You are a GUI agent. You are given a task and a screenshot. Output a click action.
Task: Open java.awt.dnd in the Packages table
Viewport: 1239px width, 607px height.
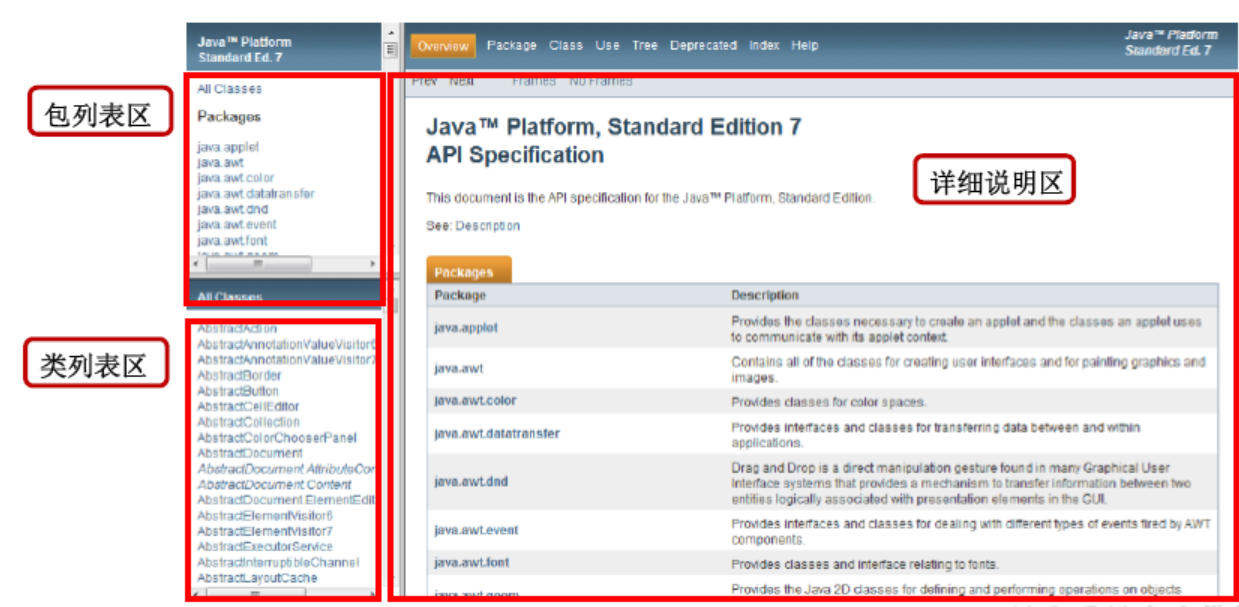(x=471, y=482)
